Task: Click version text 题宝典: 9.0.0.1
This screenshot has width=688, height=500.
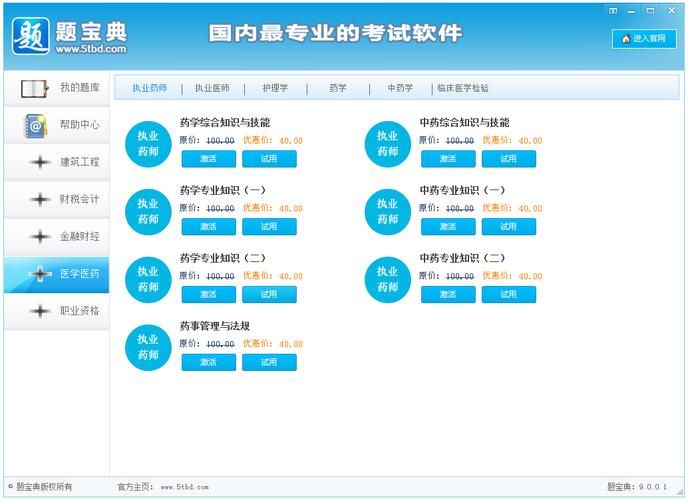Action: click(x=637, y=487)
